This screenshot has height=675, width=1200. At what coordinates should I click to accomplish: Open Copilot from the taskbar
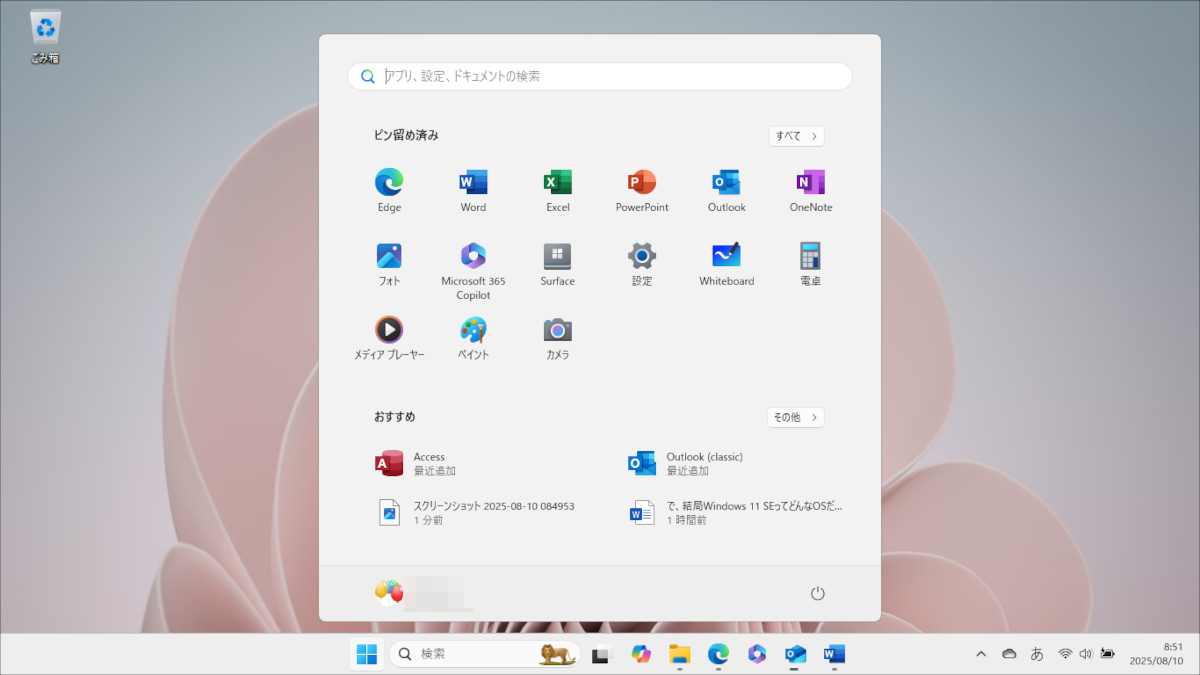(641, 654)
